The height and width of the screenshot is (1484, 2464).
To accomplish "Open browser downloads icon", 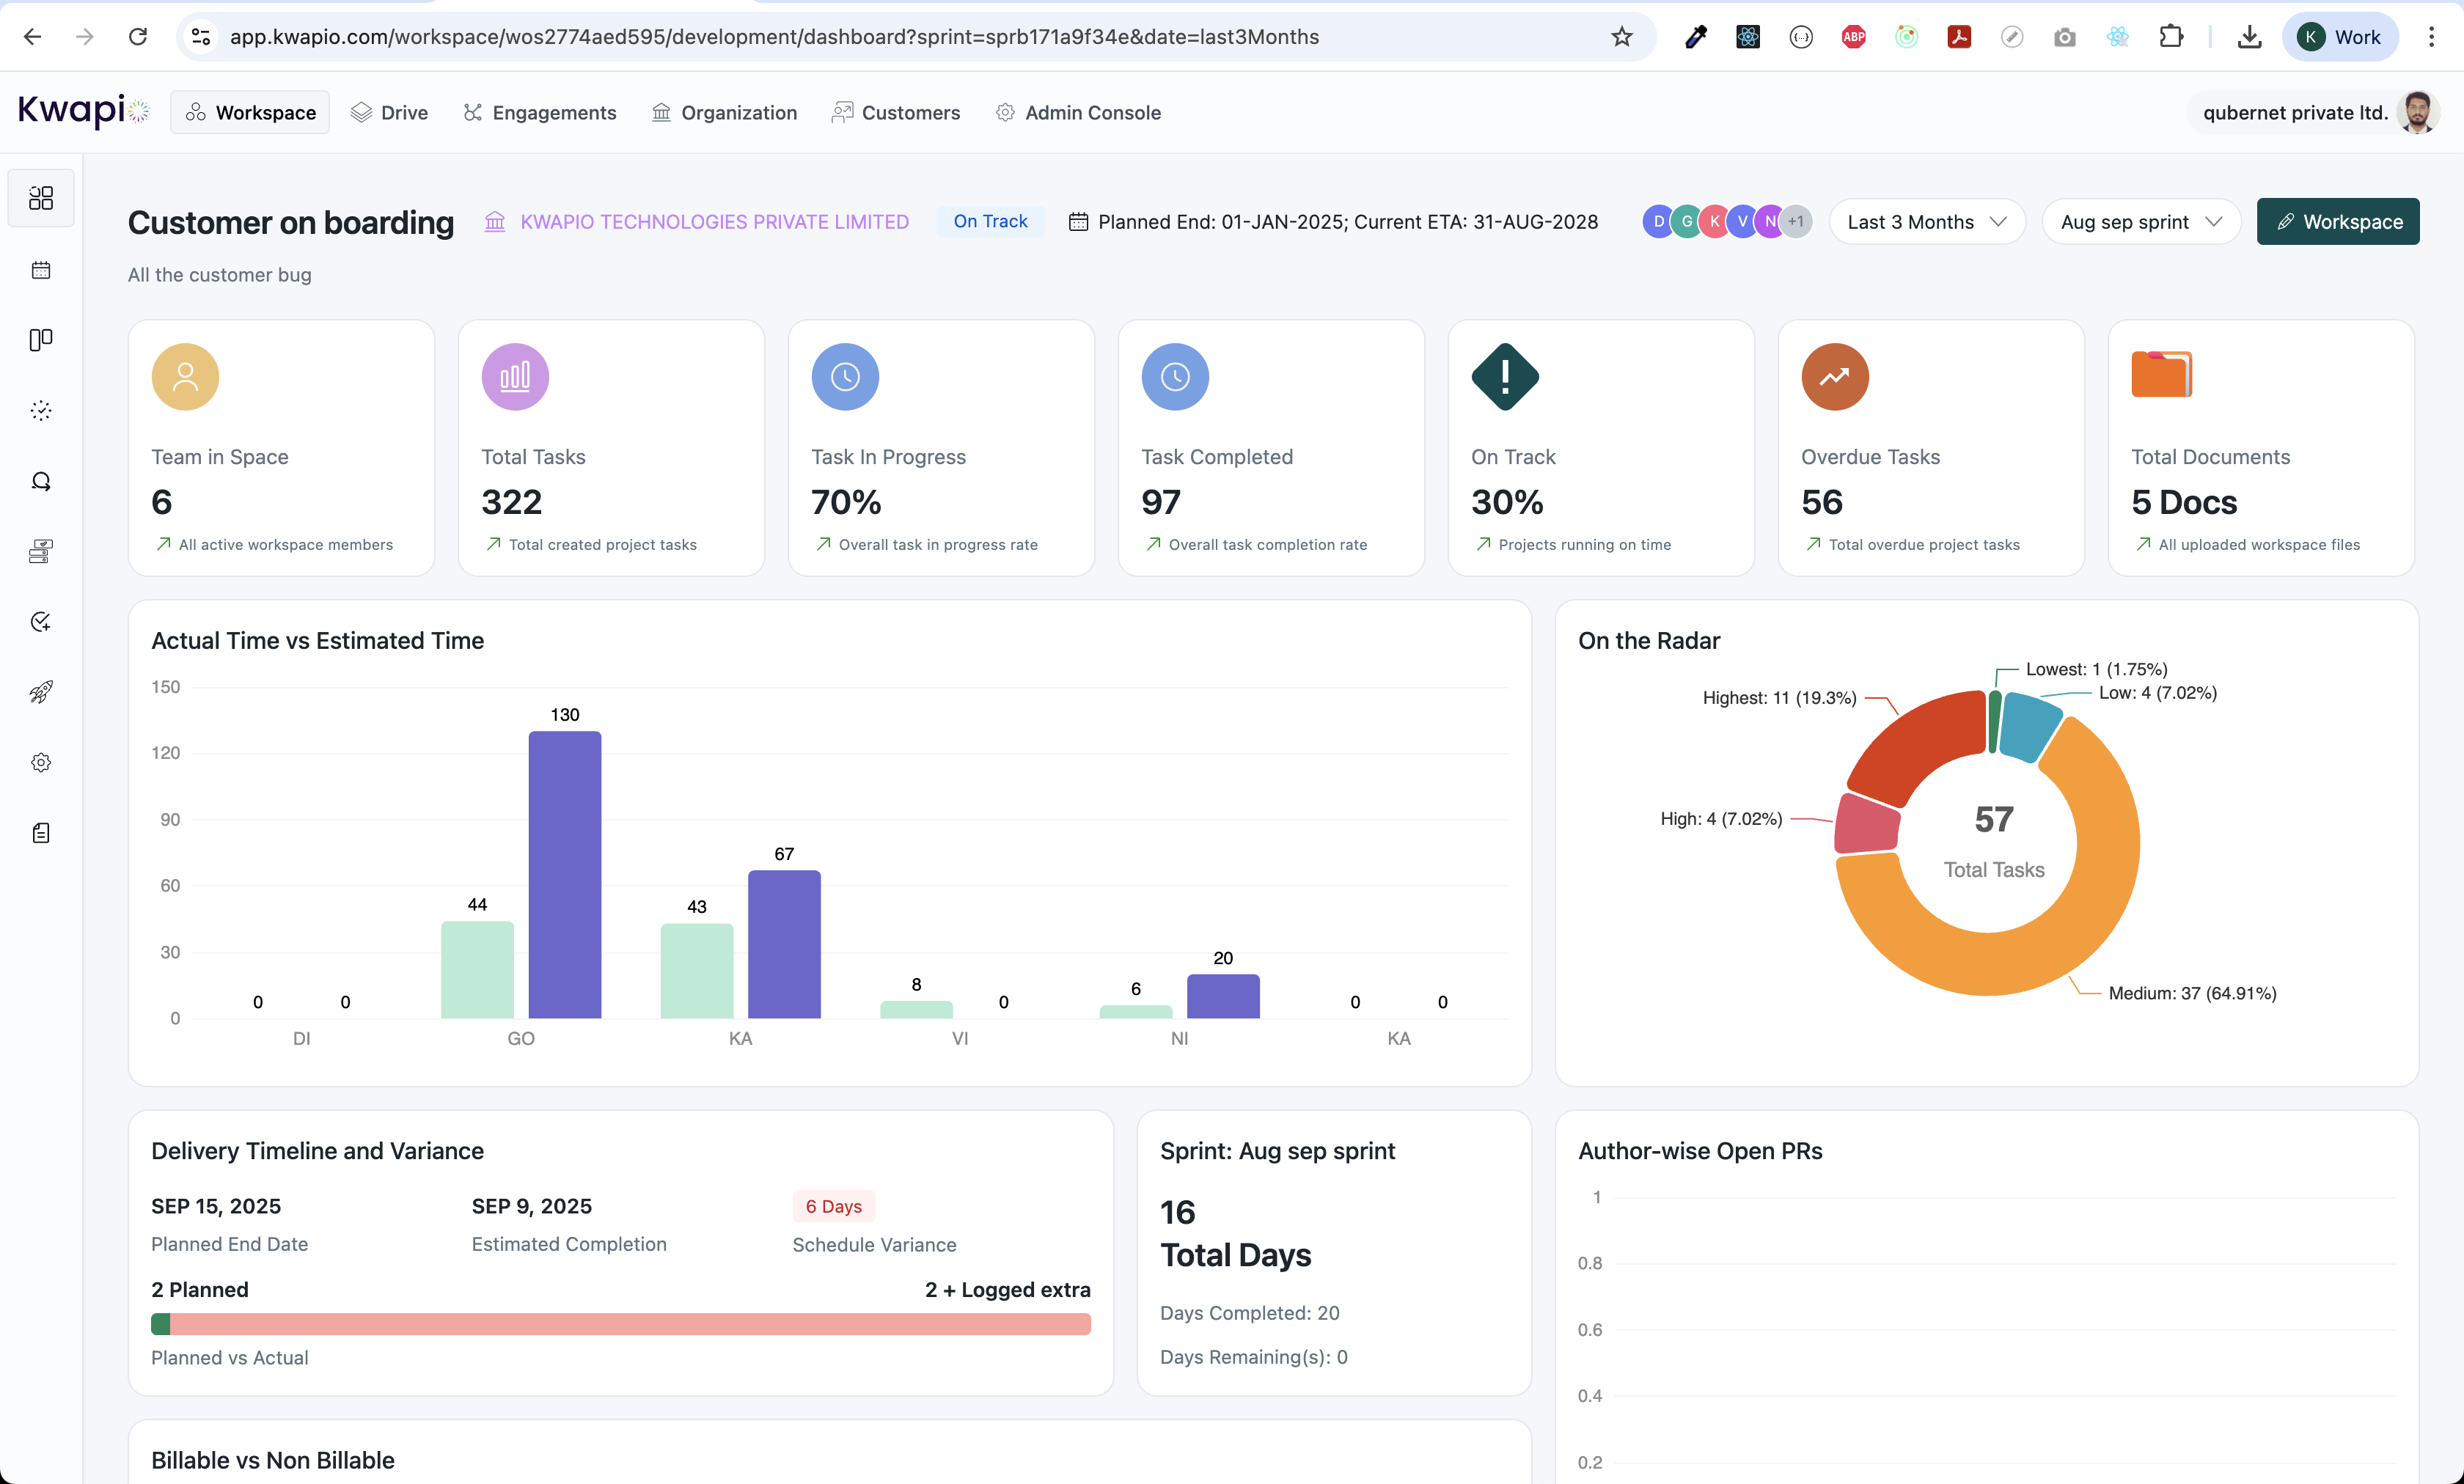I will click(2249, 37).
